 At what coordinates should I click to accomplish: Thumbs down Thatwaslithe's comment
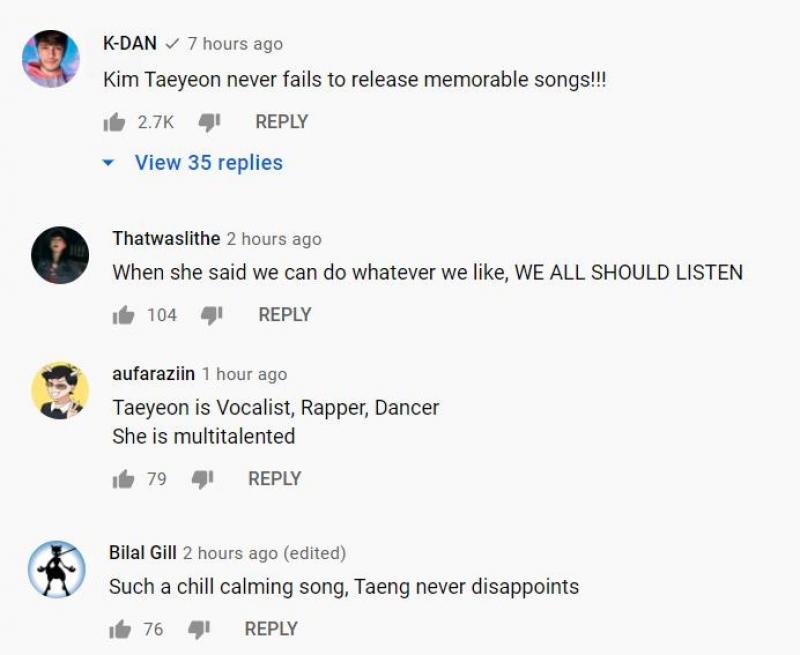[211, 315]
